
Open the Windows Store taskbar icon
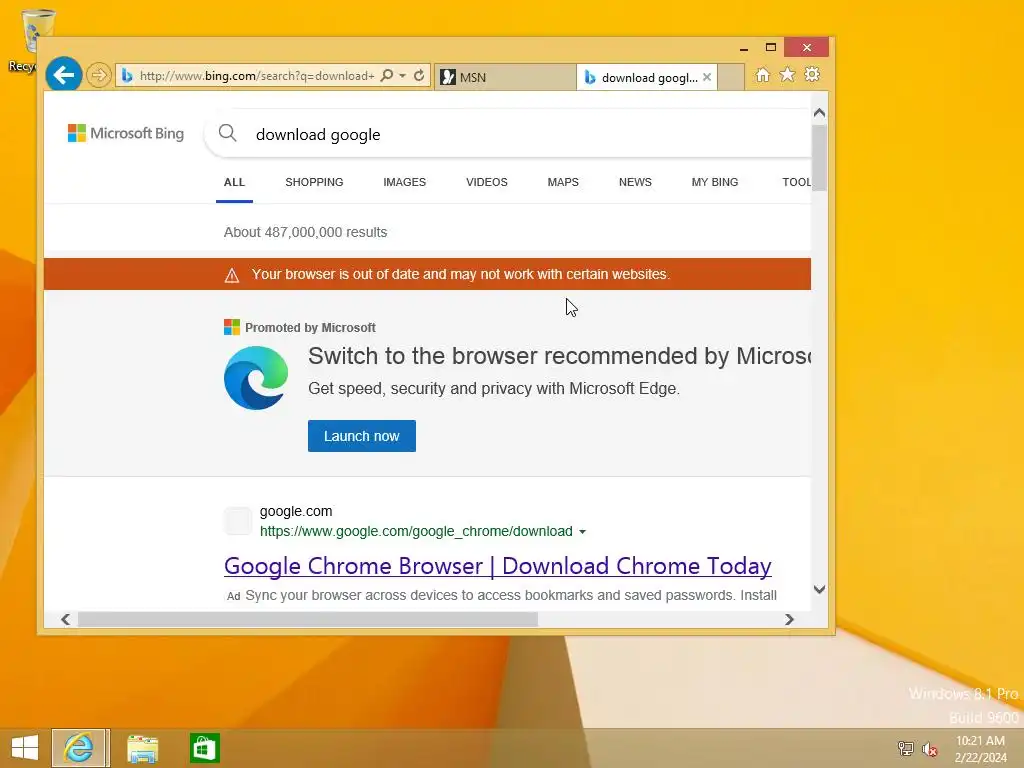[x=204, y=748]
